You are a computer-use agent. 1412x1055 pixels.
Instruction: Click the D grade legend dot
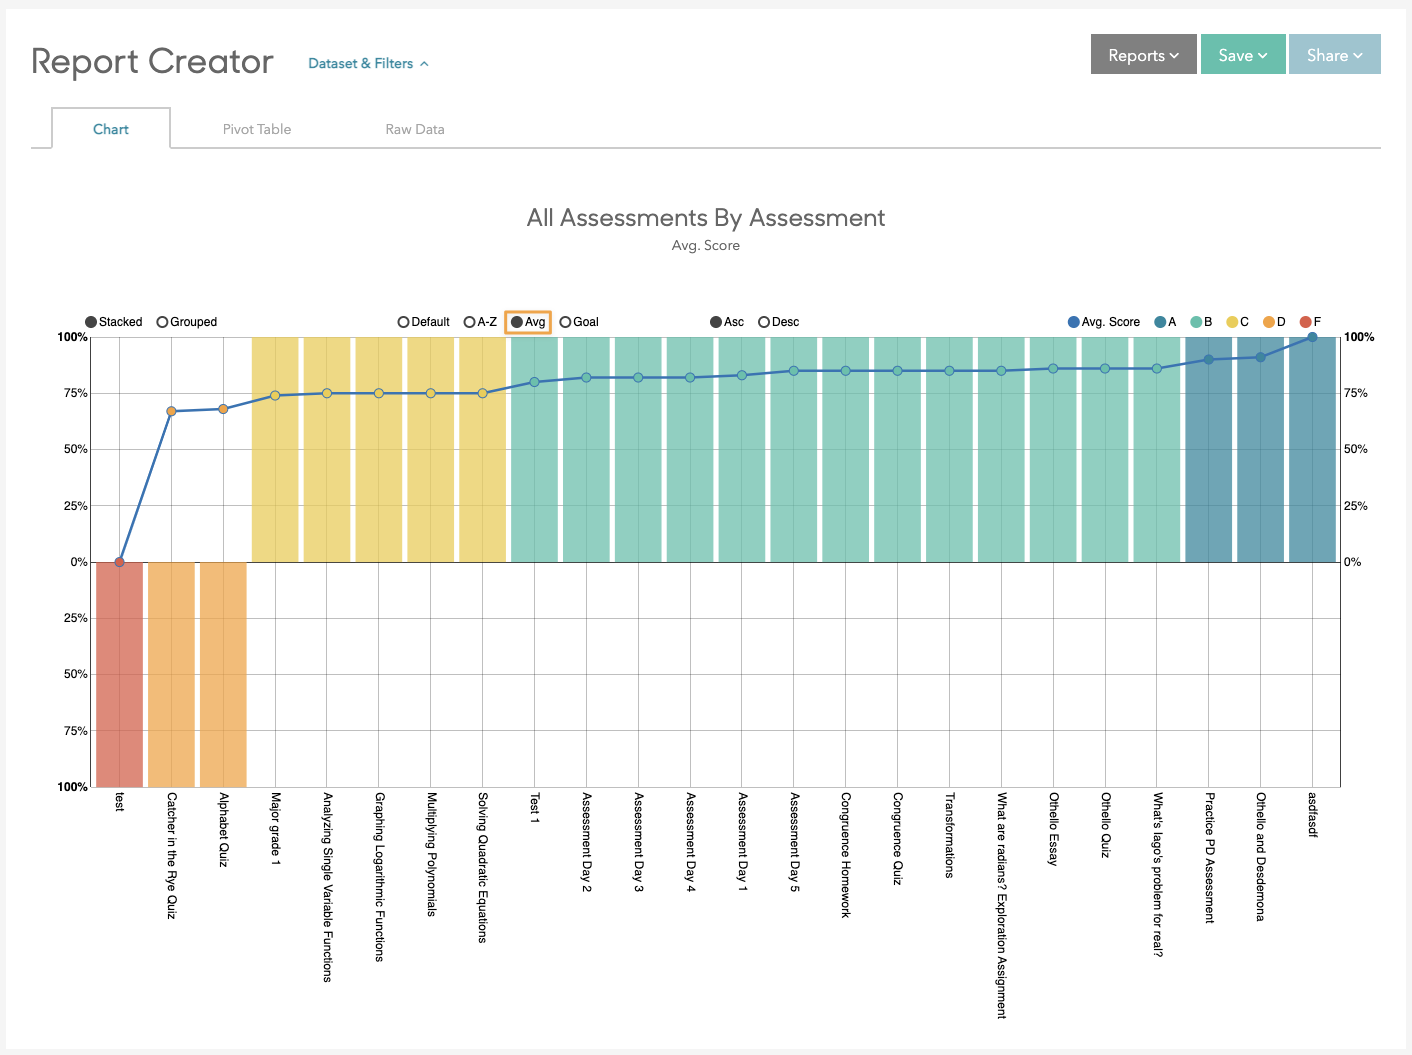[x=1269, y=322]
